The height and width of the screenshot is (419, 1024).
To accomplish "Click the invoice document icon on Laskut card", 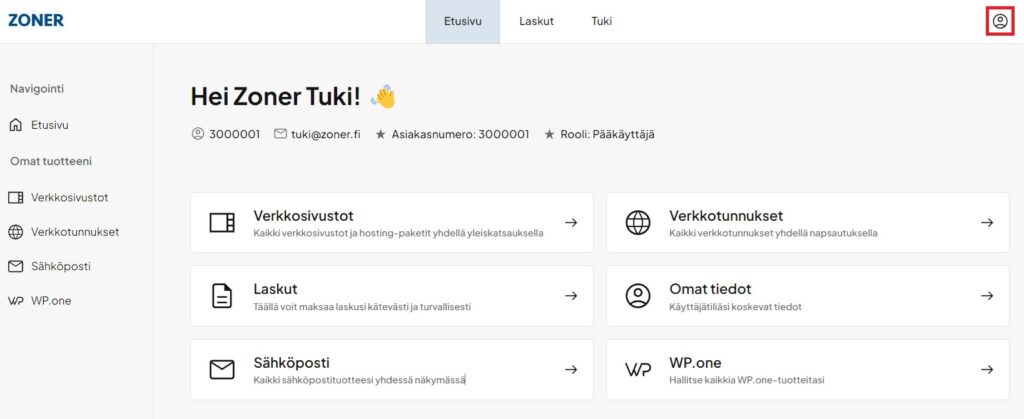I will (x=222, y=296).
